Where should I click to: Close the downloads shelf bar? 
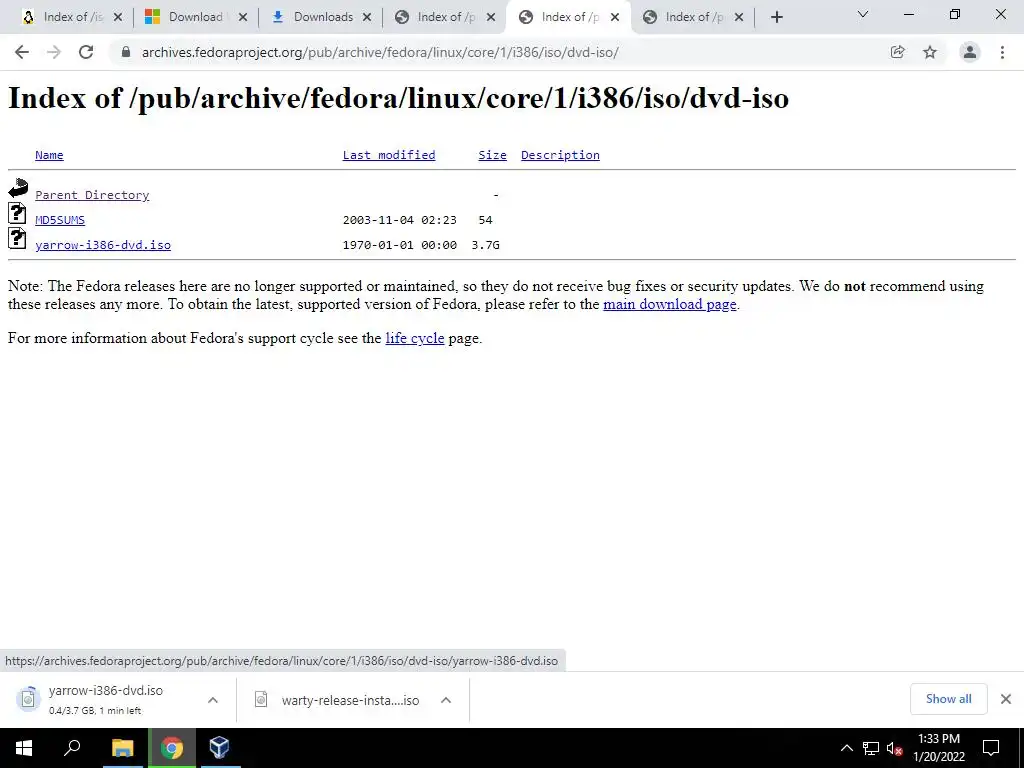pos(1006,699)
